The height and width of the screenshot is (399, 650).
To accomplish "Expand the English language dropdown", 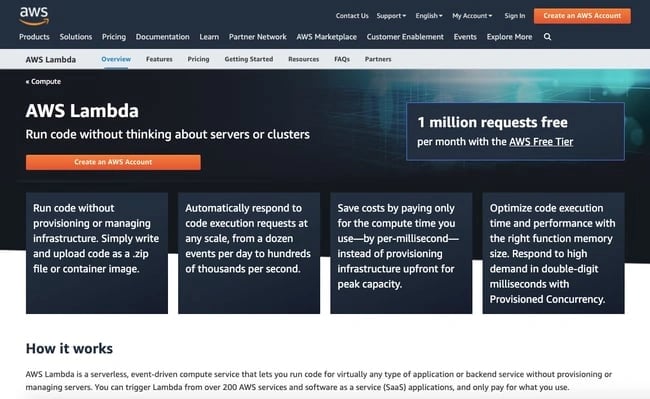I will click(x=429, y=16).
